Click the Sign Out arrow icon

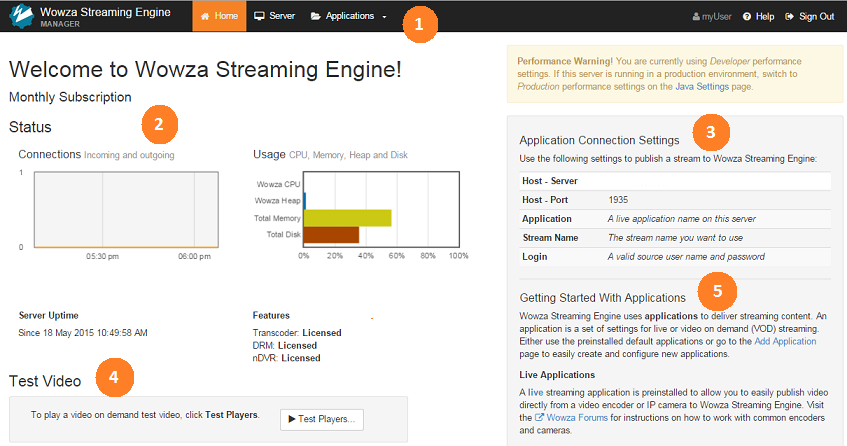point(790,17)
